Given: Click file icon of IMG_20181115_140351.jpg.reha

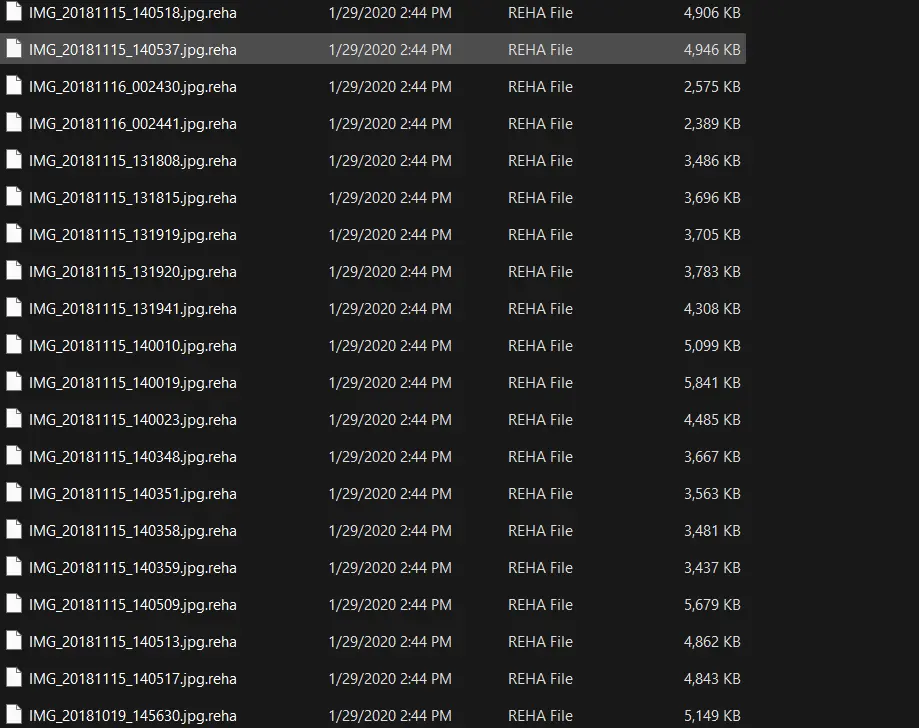Looking at the screenshot, I should point(14,492).
